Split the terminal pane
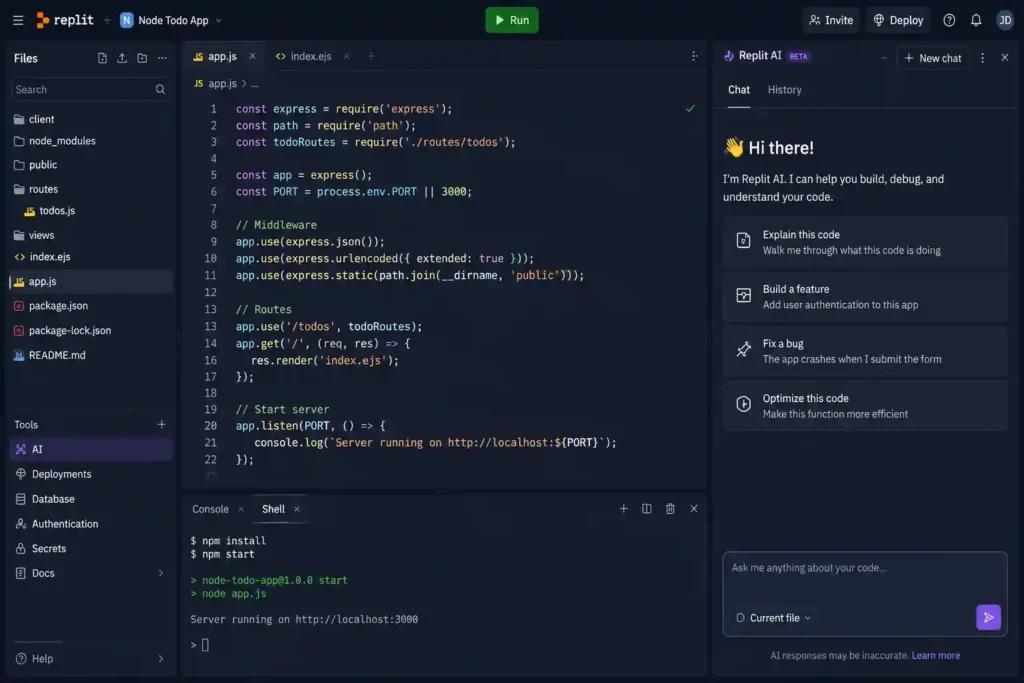 click(646, 509)
